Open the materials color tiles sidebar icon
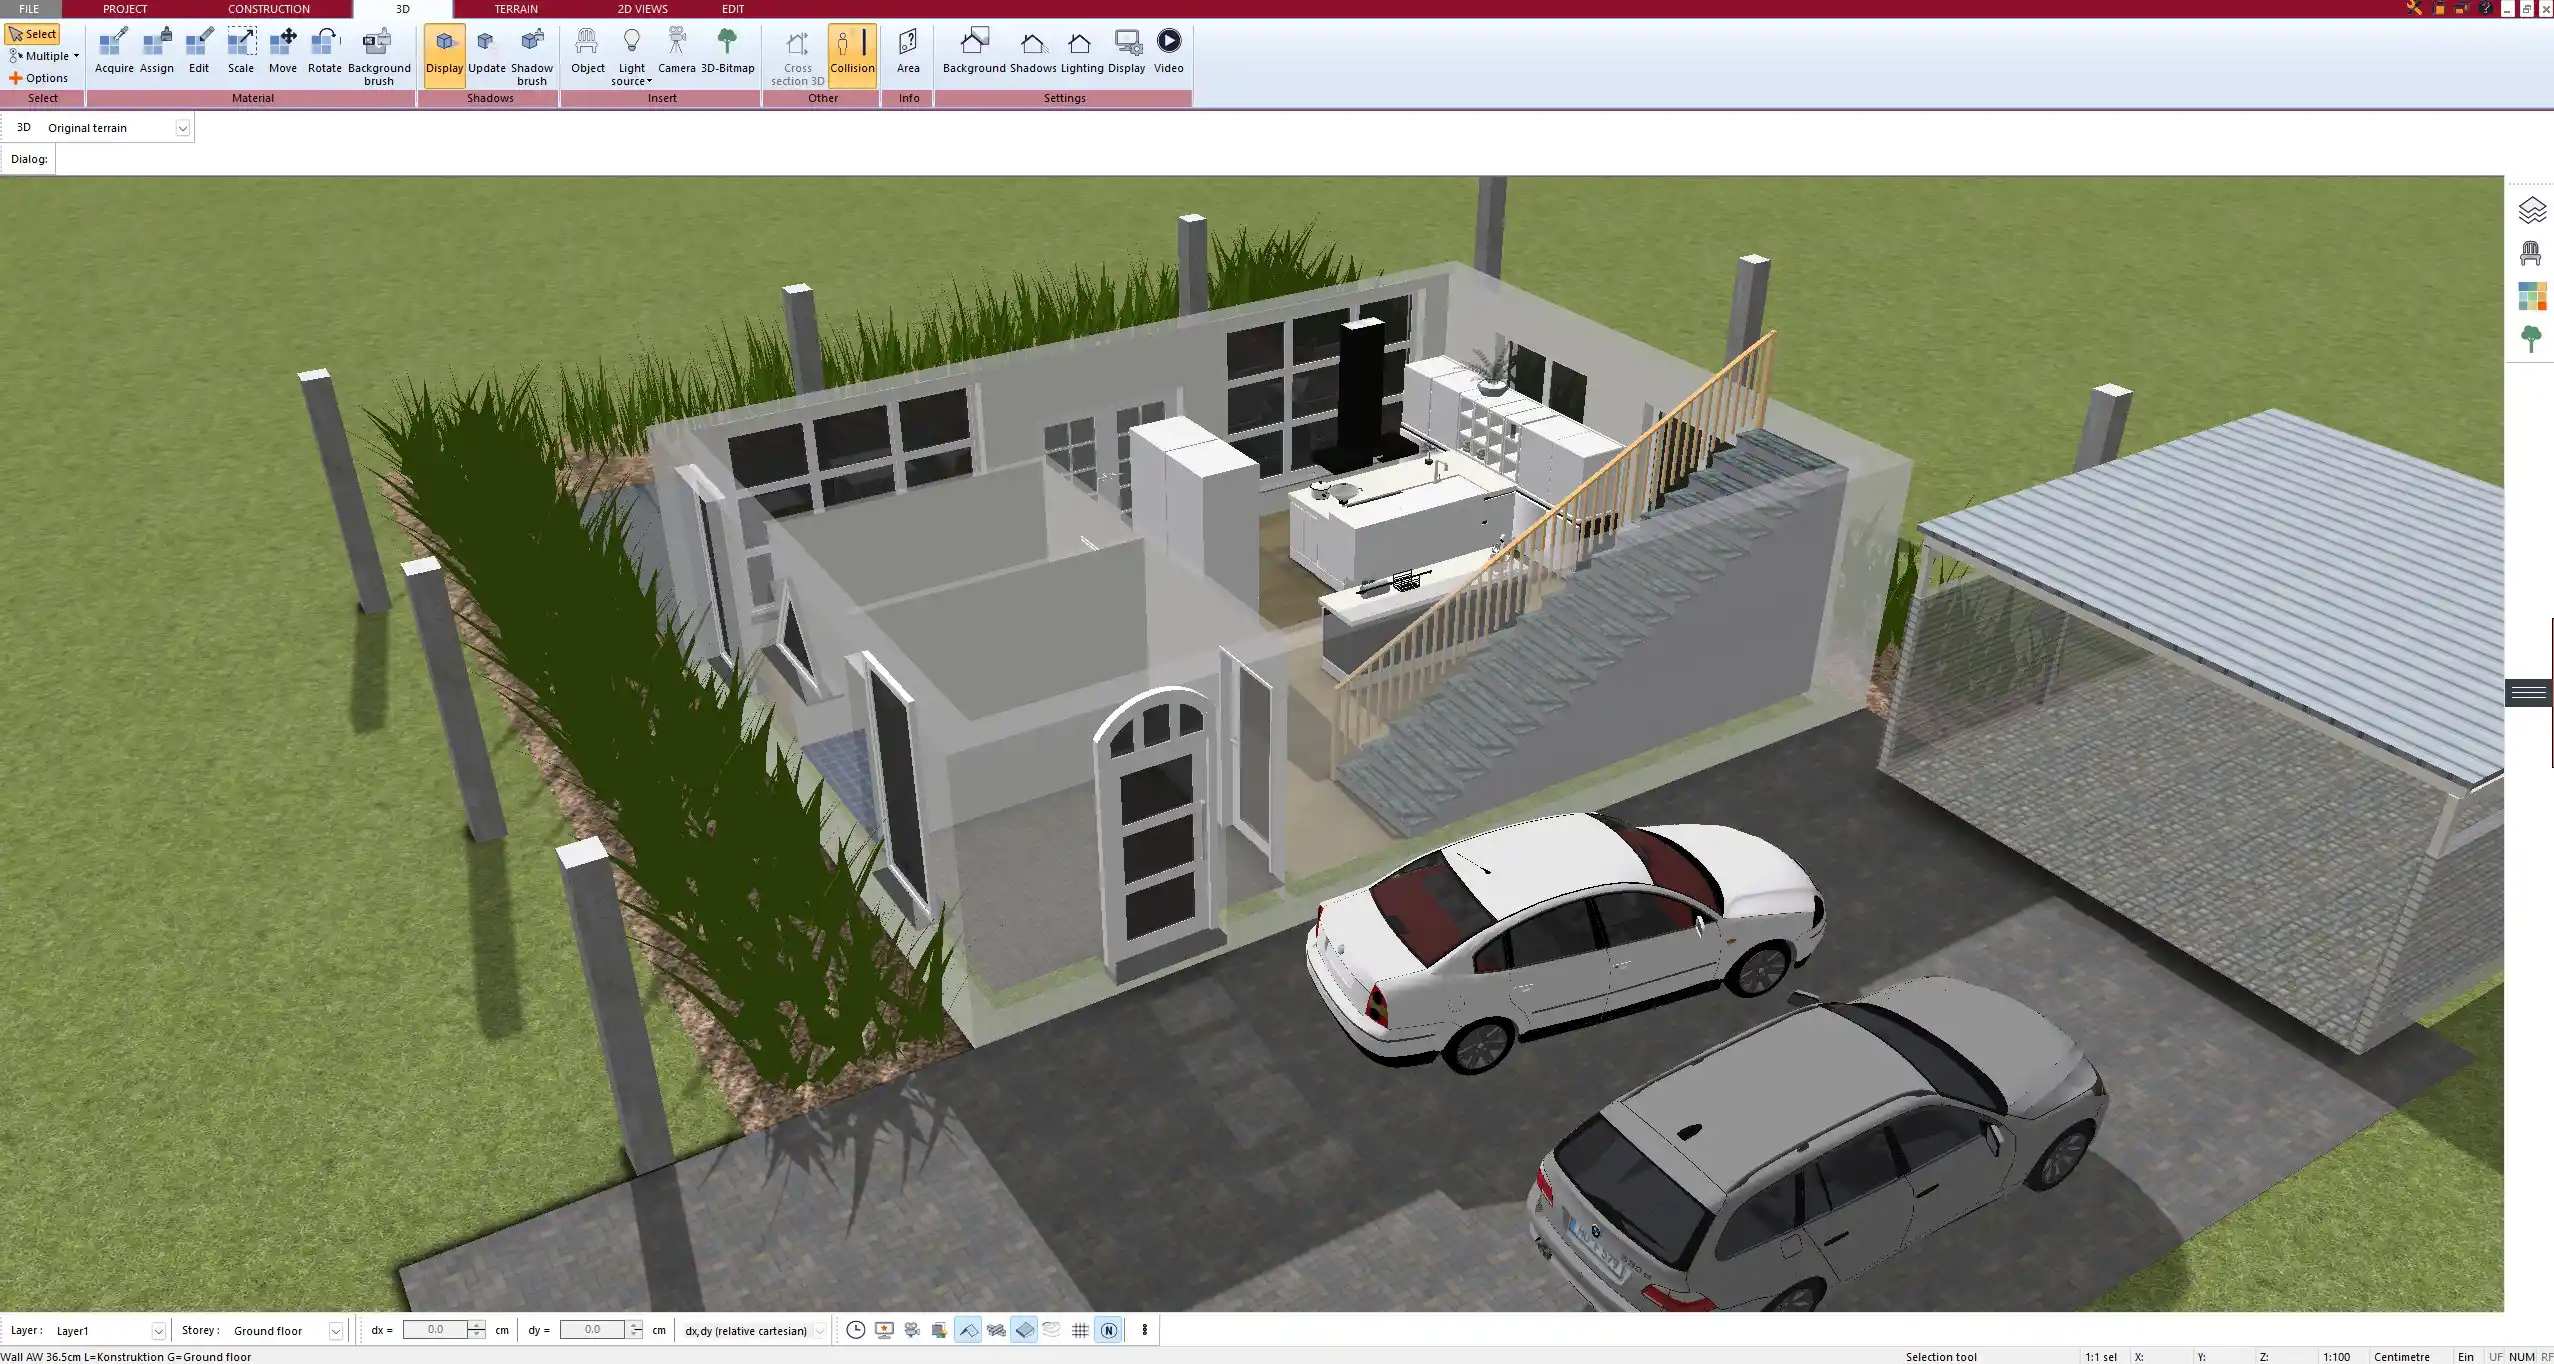2554x1364 pixels. (2531, 296)
